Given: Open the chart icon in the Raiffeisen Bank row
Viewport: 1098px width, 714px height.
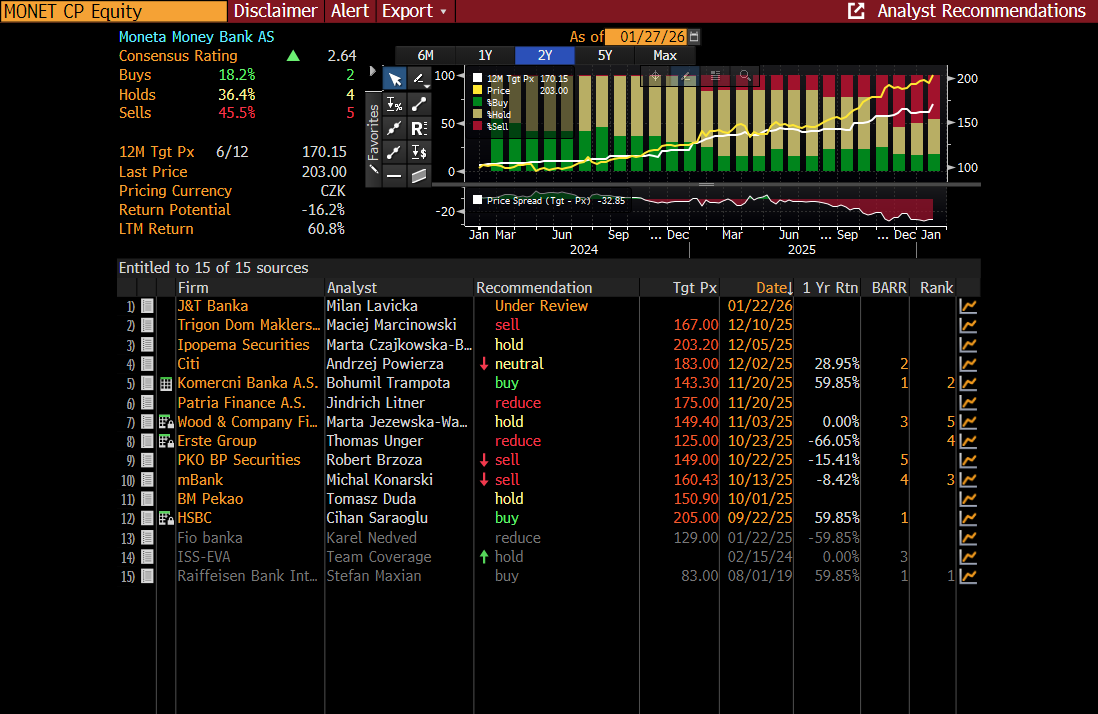Looking at the screenshot, I should tap(968, 576).
